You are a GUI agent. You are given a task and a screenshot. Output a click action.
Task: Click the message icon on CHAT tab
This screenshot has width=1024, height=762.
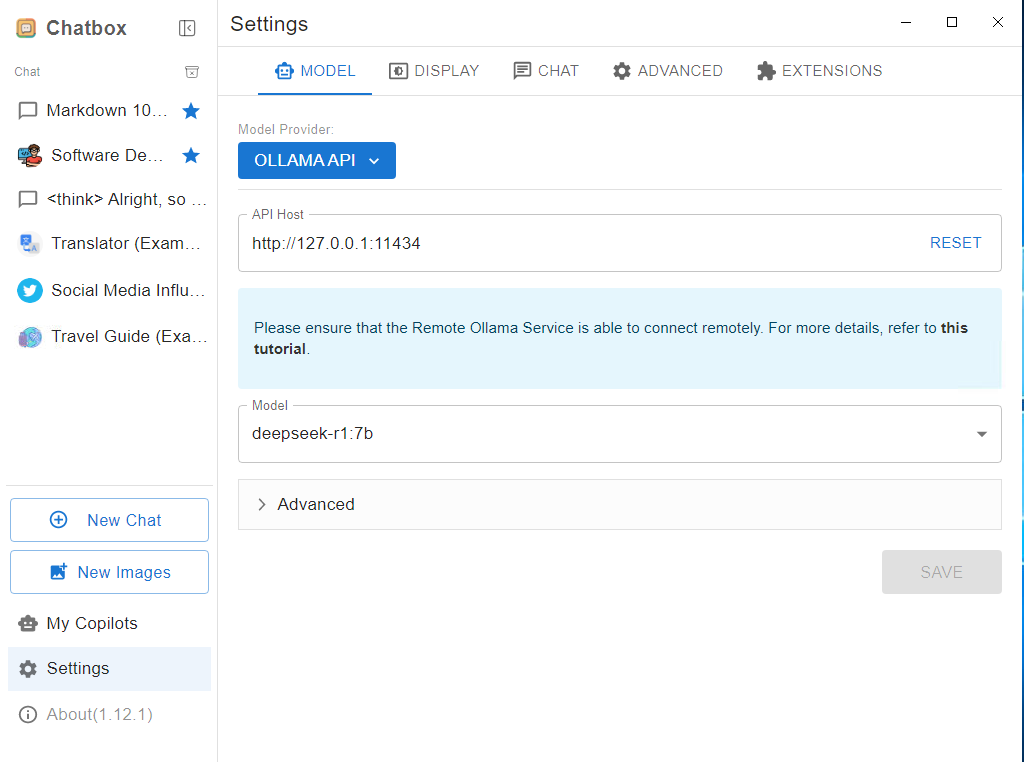point(522,71)
